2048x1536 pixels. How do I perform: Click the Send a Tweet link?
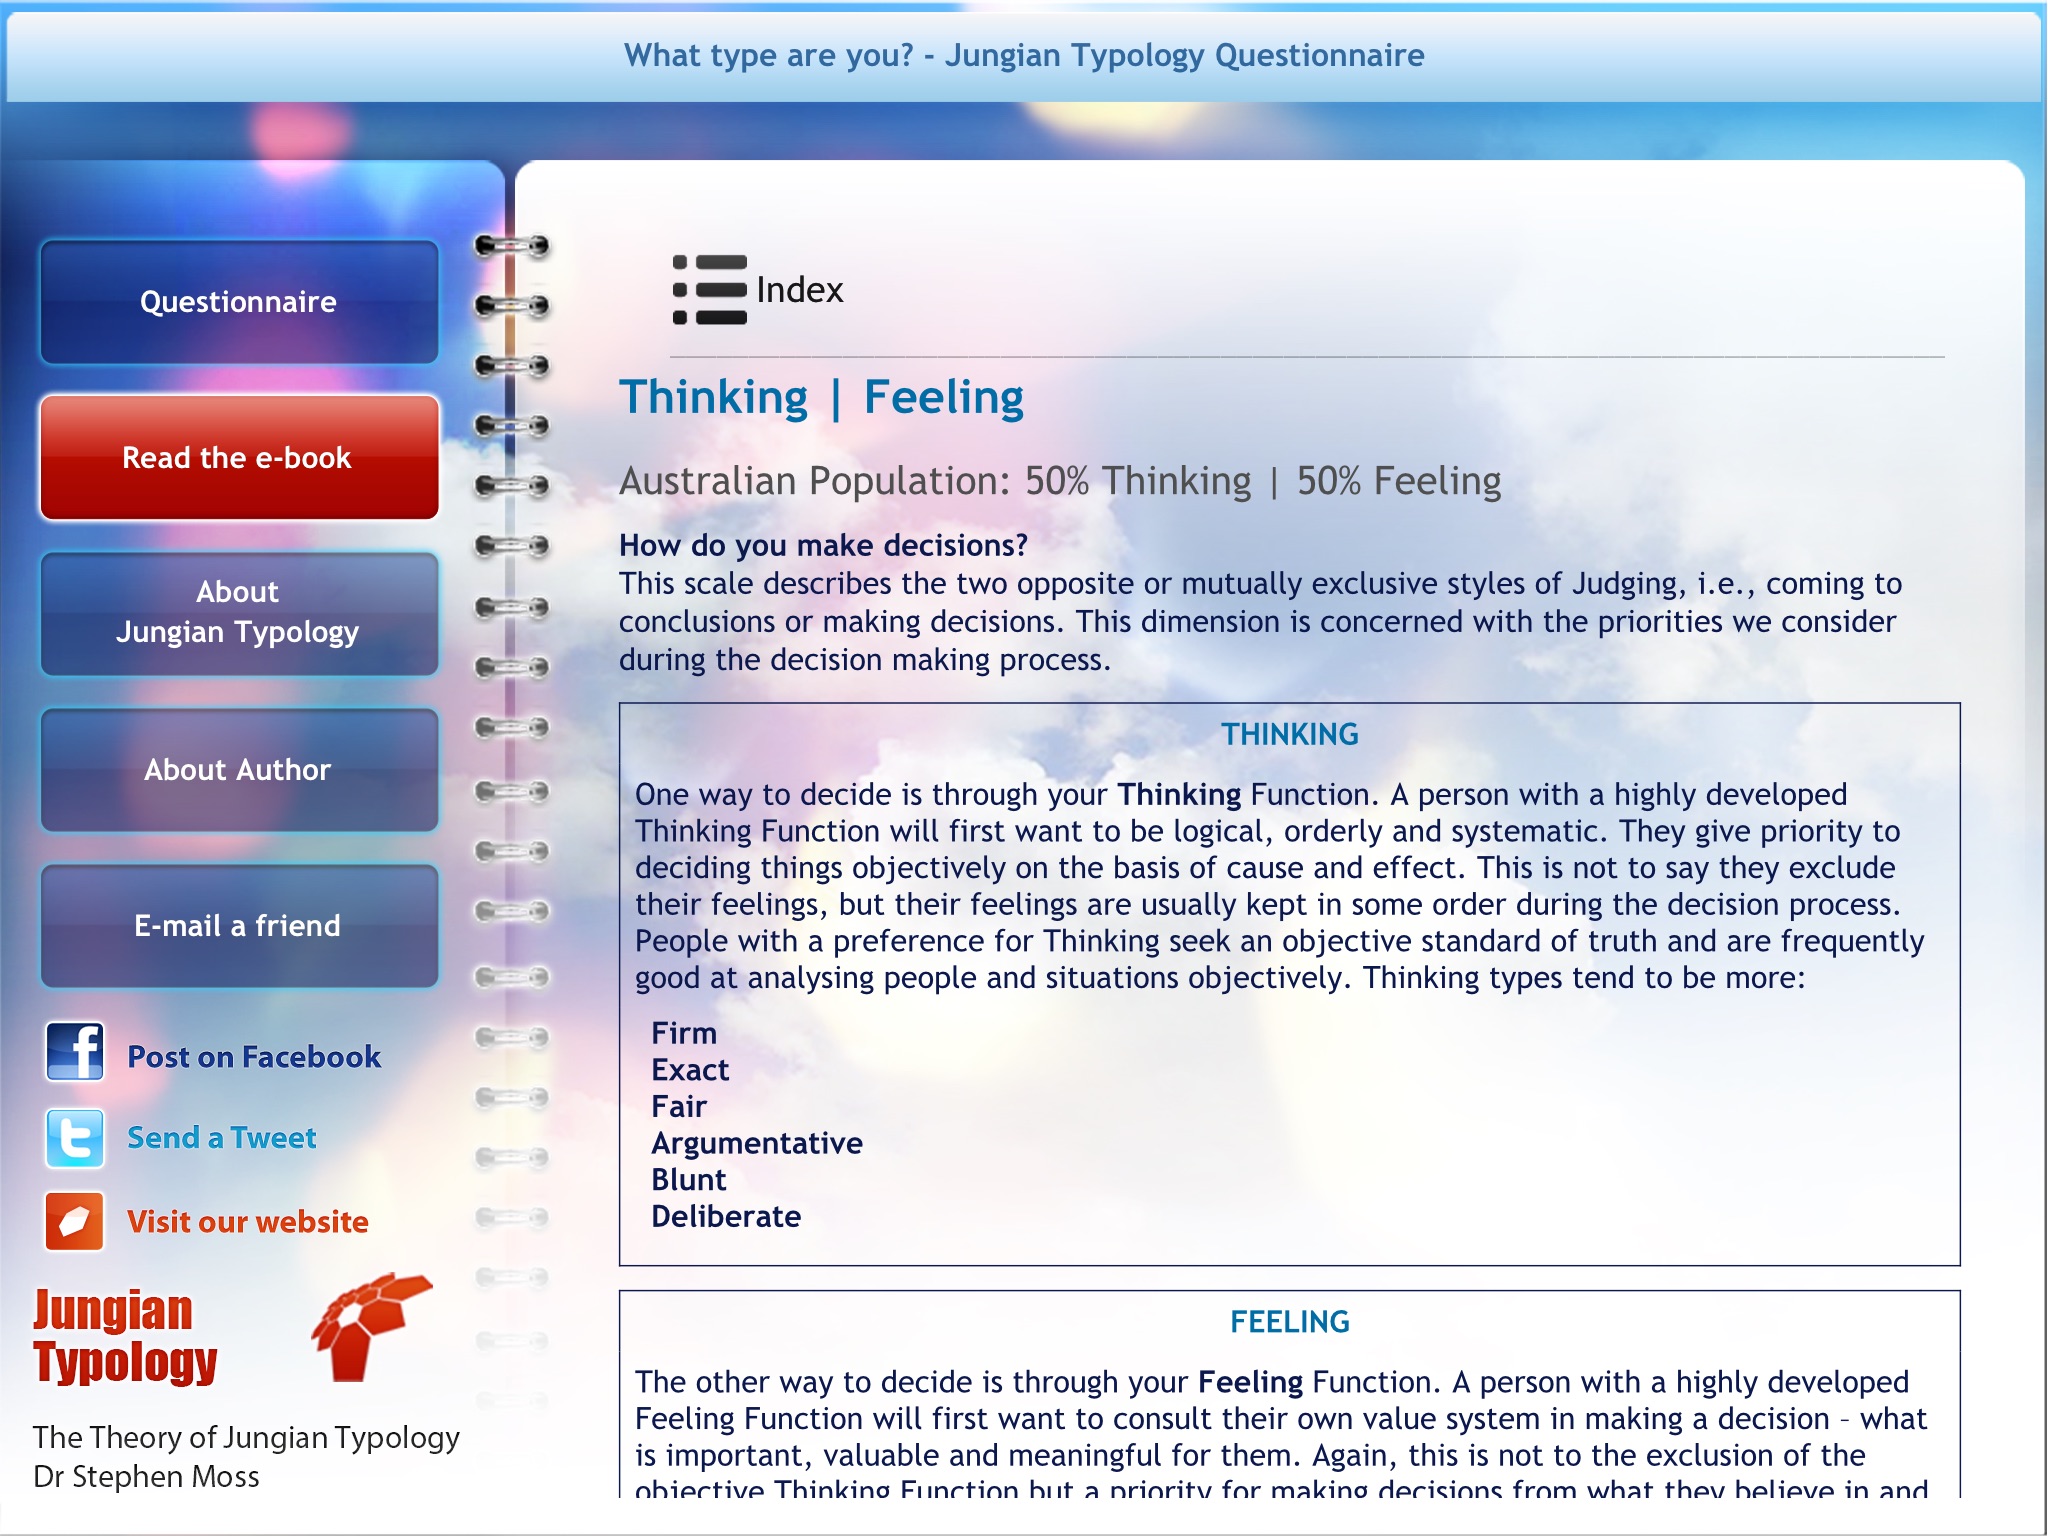coord(221,1138)
